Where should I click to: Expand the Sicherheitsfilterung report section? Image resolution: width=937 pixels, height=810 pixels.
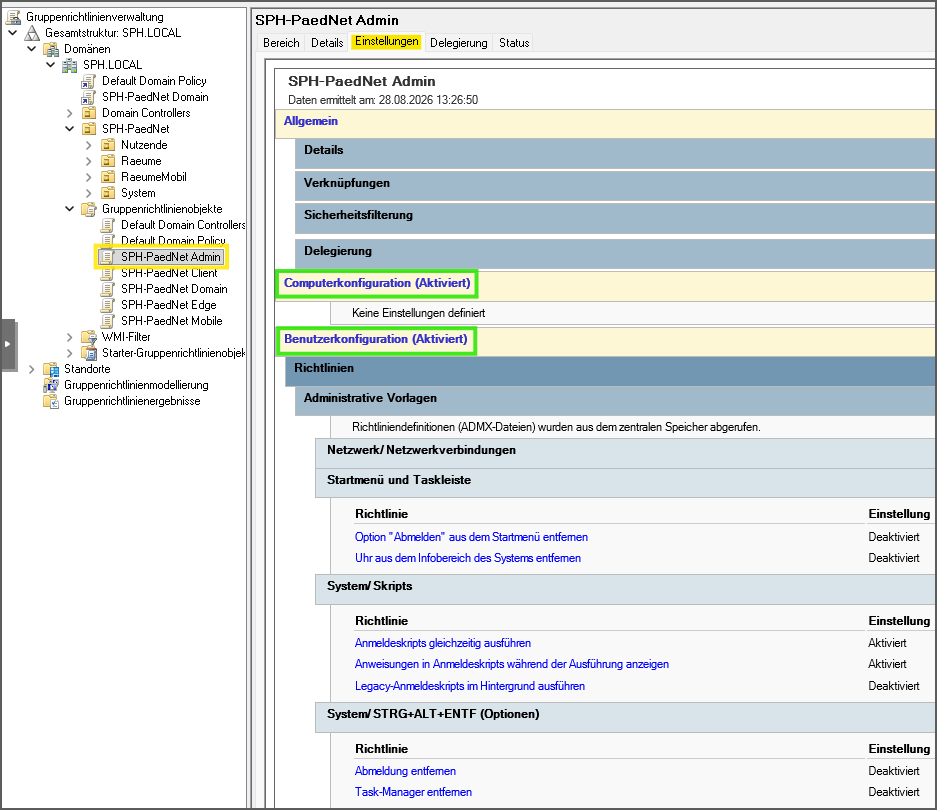(x=615, y=217)
